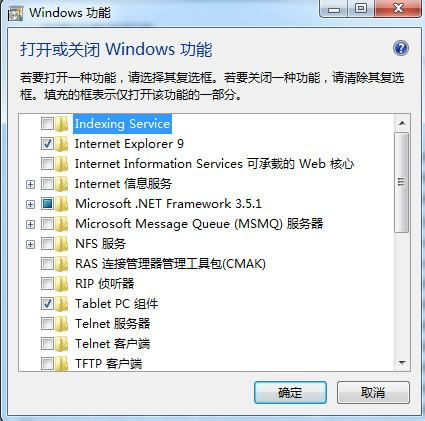Screen dimensions: 425x421
Task: Select the RAS 连接管理器管理工具包(CMAK) item
Action: tap(170, 264)
